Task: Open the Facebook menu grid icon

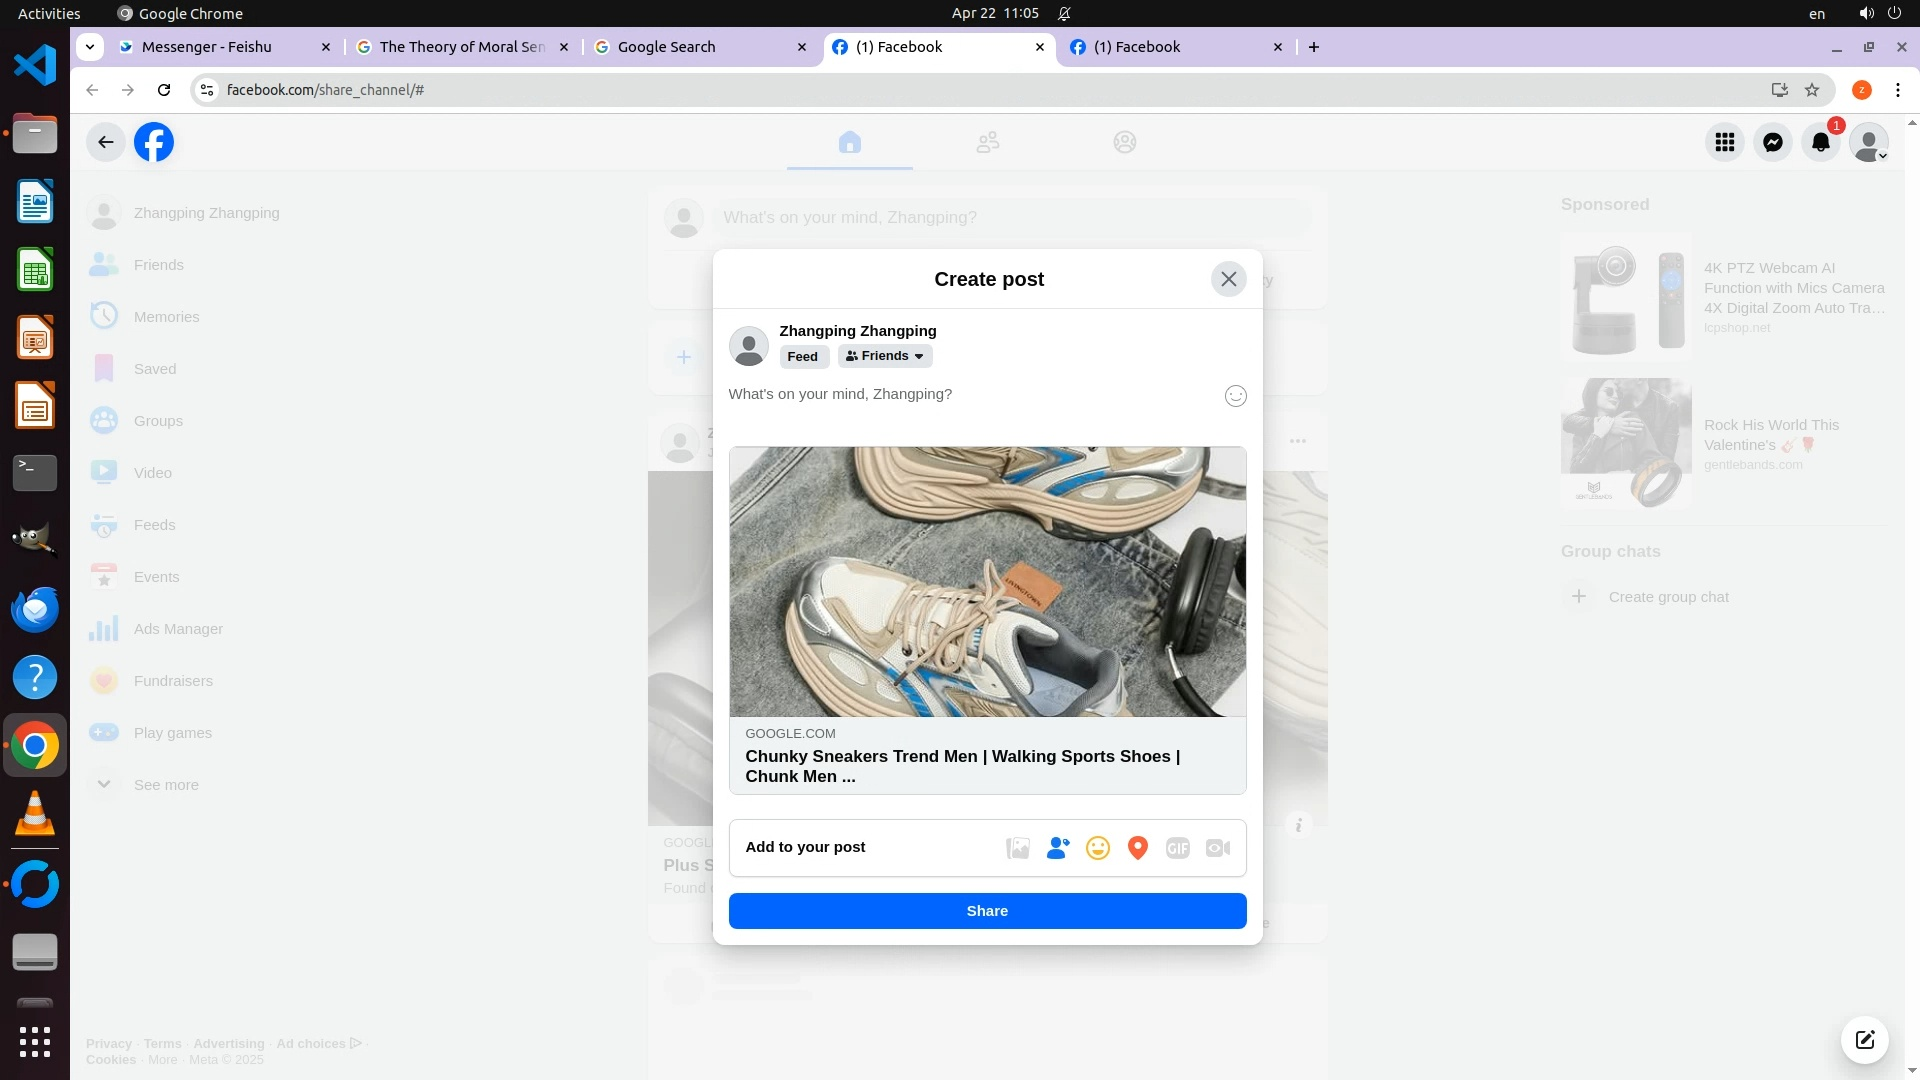Action: coord(1724,142)
